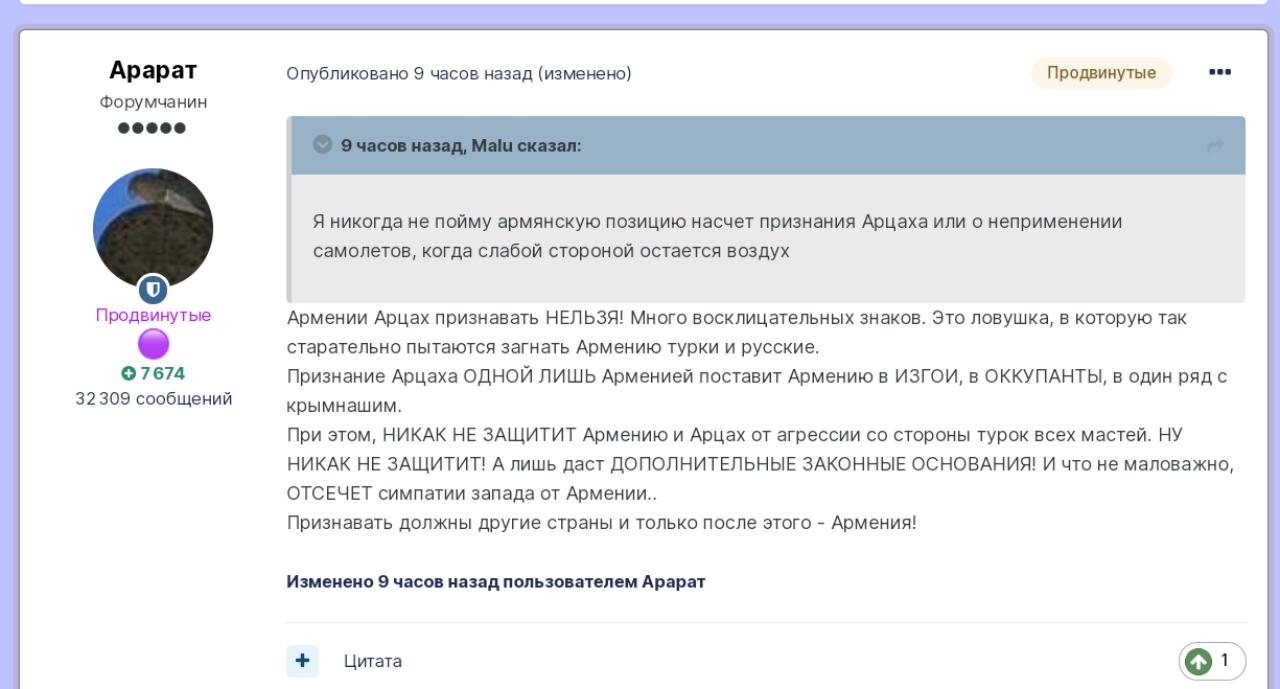Viewport: 1280px width, 689px height.
Task: Open the '32 309 сообщений' post count
Action: pos(153,399)
